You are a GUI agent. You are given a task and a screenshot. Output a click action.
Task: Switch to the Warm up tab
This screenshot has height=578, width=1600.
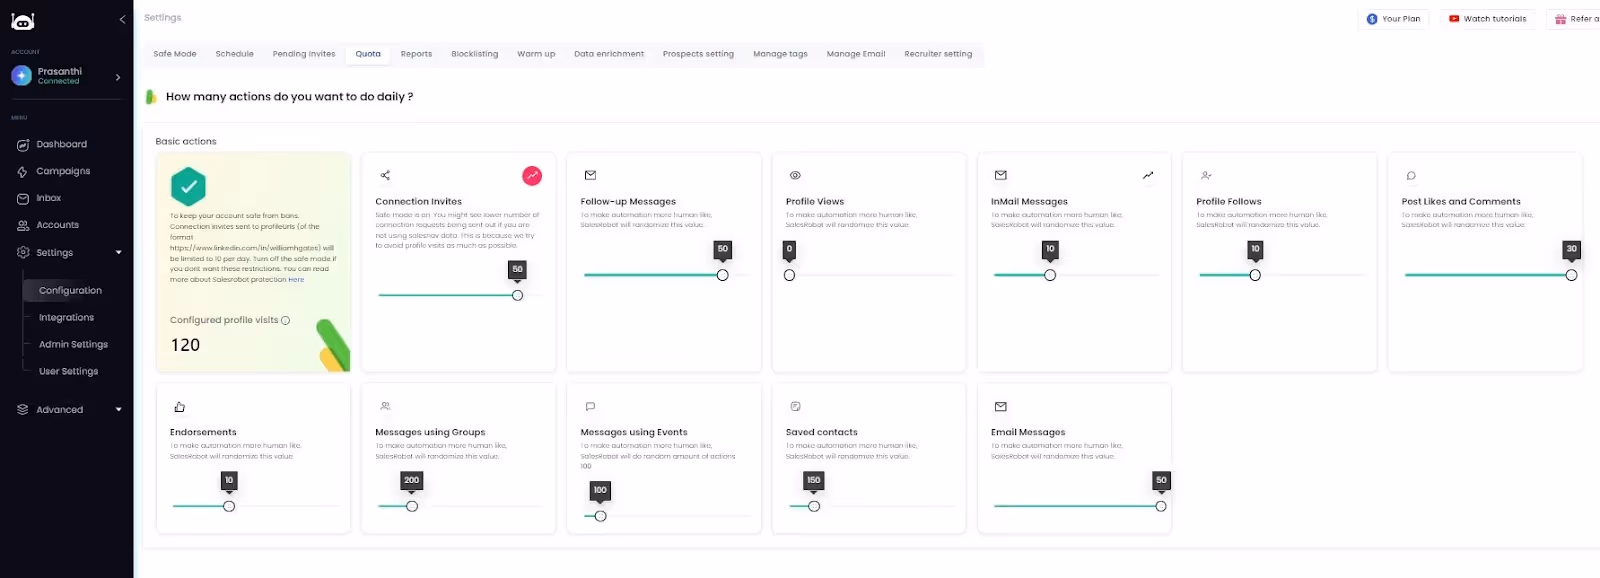(x=536, y=54)
